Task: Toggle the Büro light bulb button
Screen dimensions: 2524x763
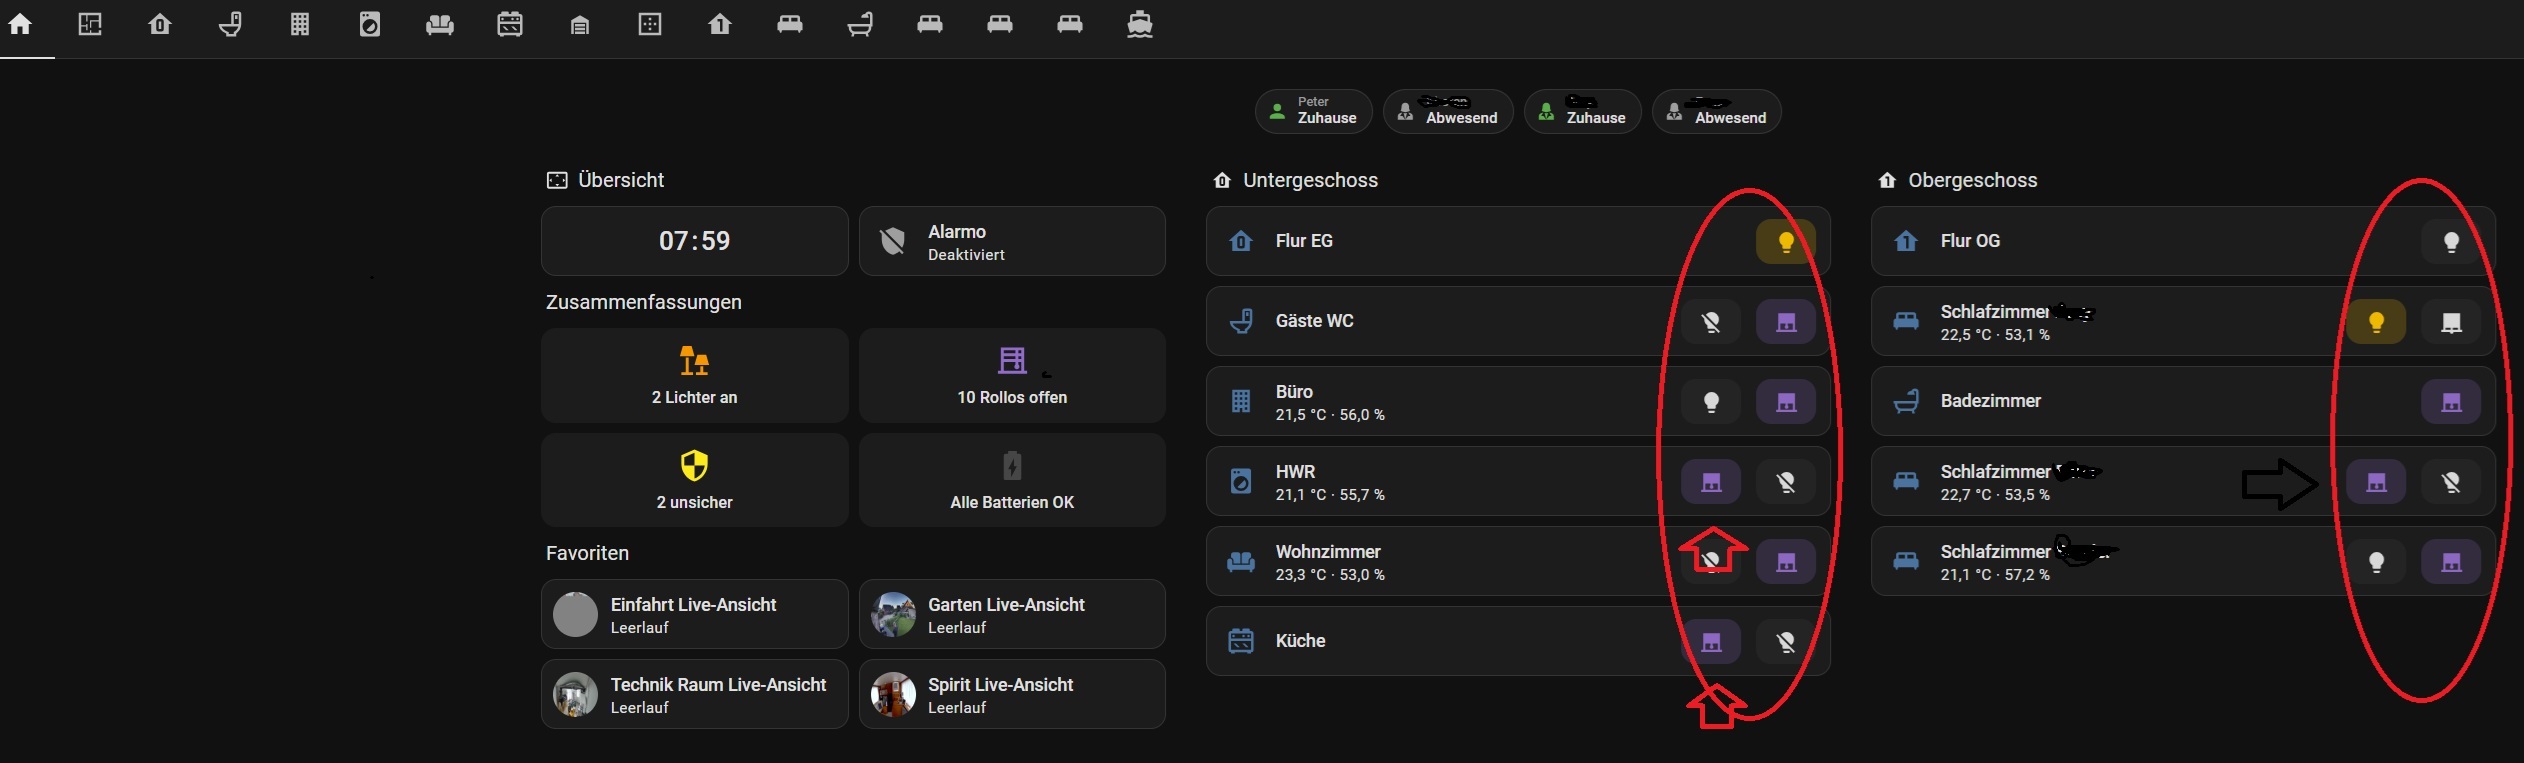Action: click(x=1711, y=401)
